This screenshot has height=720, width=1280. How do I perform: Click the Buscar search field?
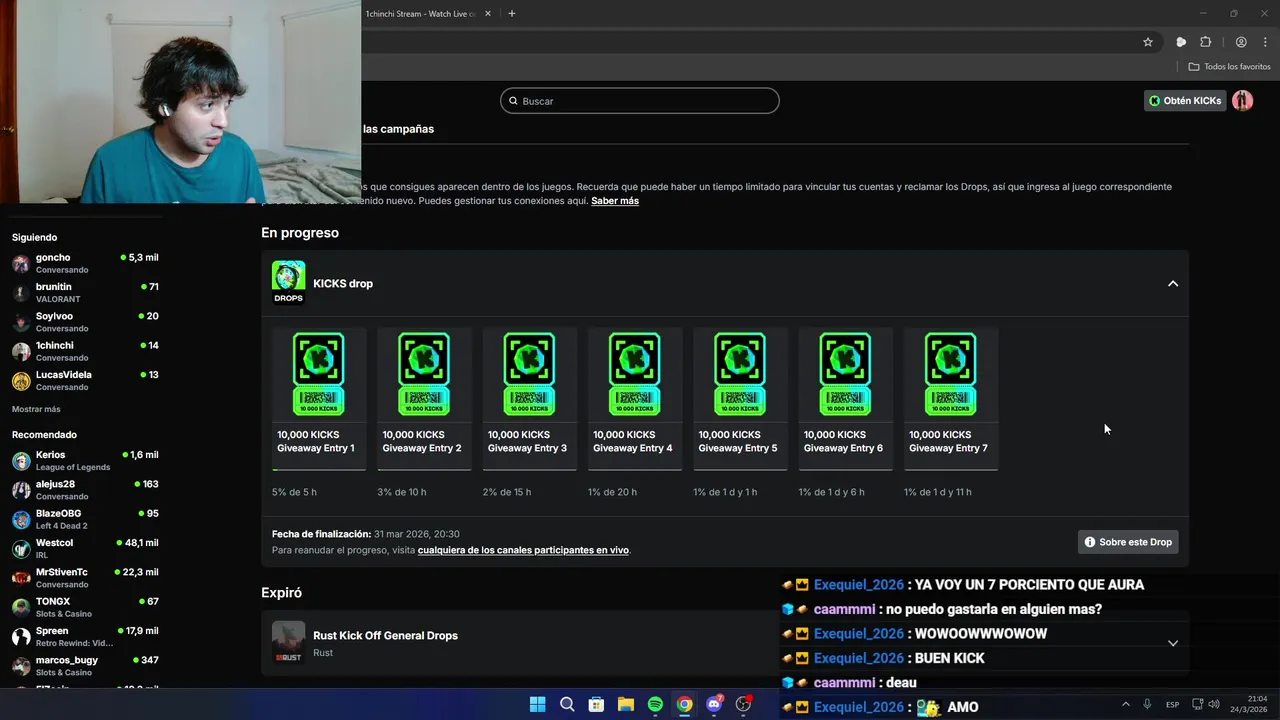tap(639, 101)
